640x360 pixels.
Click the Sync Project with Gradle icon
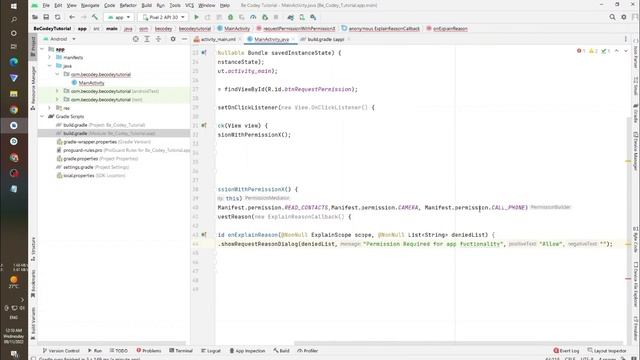pos(291,17)
